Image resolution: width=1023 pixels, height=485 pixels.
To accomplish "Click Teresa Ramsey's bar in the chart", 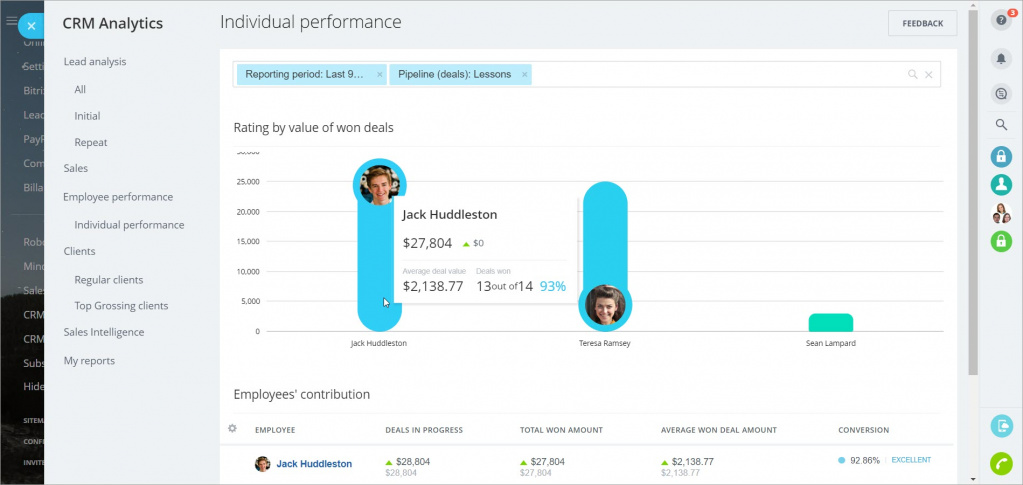I will 604,250.
